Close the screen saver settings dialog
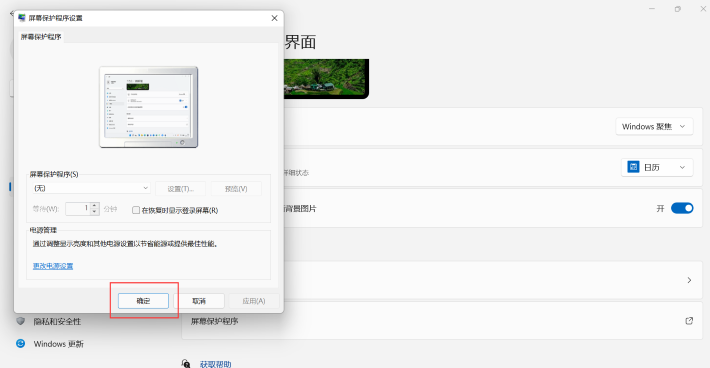Viewport: 710px width, 368px height. 274,18
